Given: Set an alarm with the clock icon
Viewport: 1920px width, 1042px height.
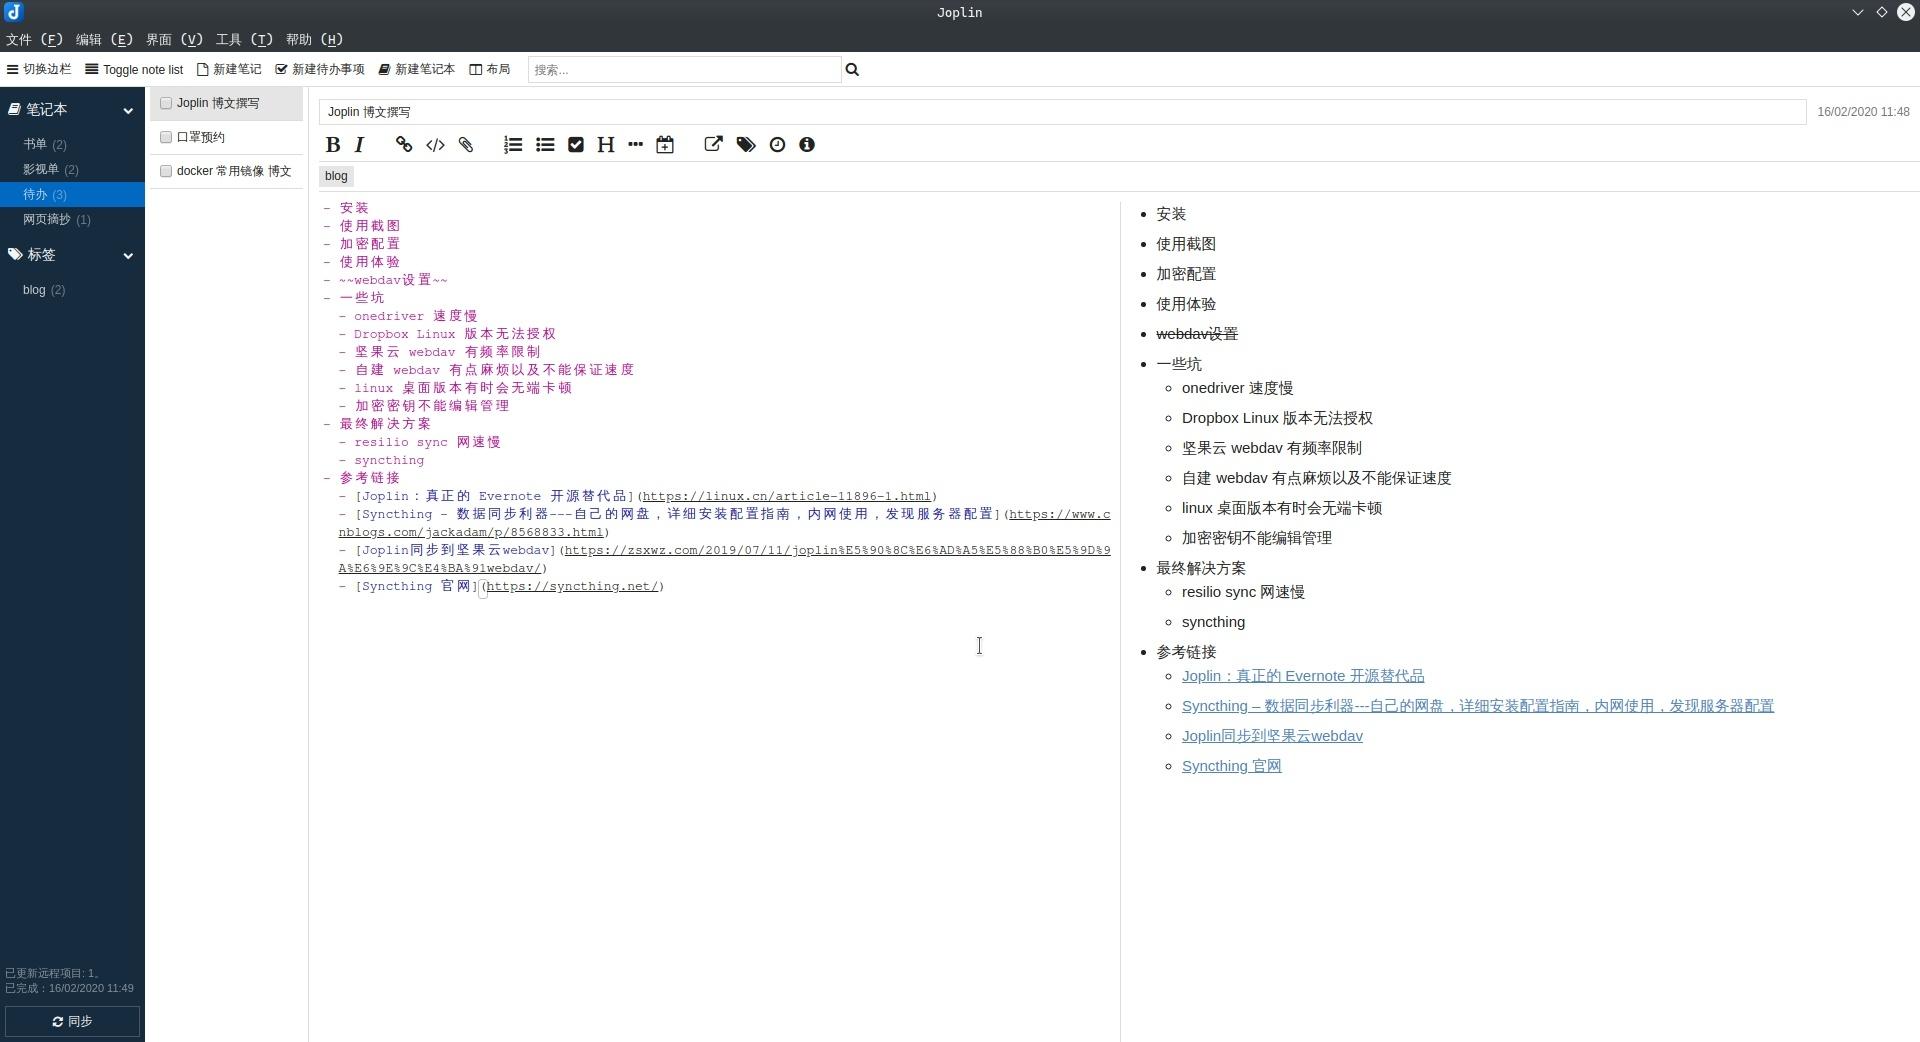Looking at the screenshot, I should coord(777,145).
